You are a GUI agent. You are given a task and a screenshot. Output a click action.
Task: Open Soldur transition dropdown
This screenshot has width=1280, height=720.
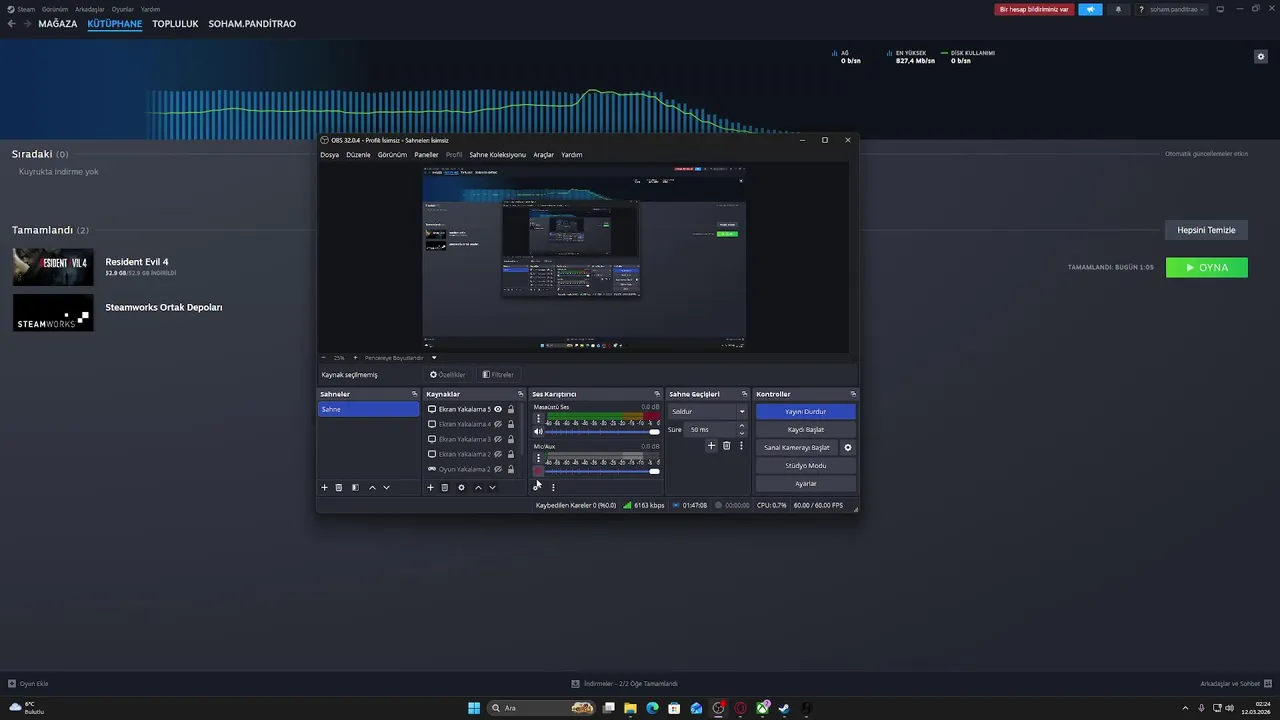(708, 411)
